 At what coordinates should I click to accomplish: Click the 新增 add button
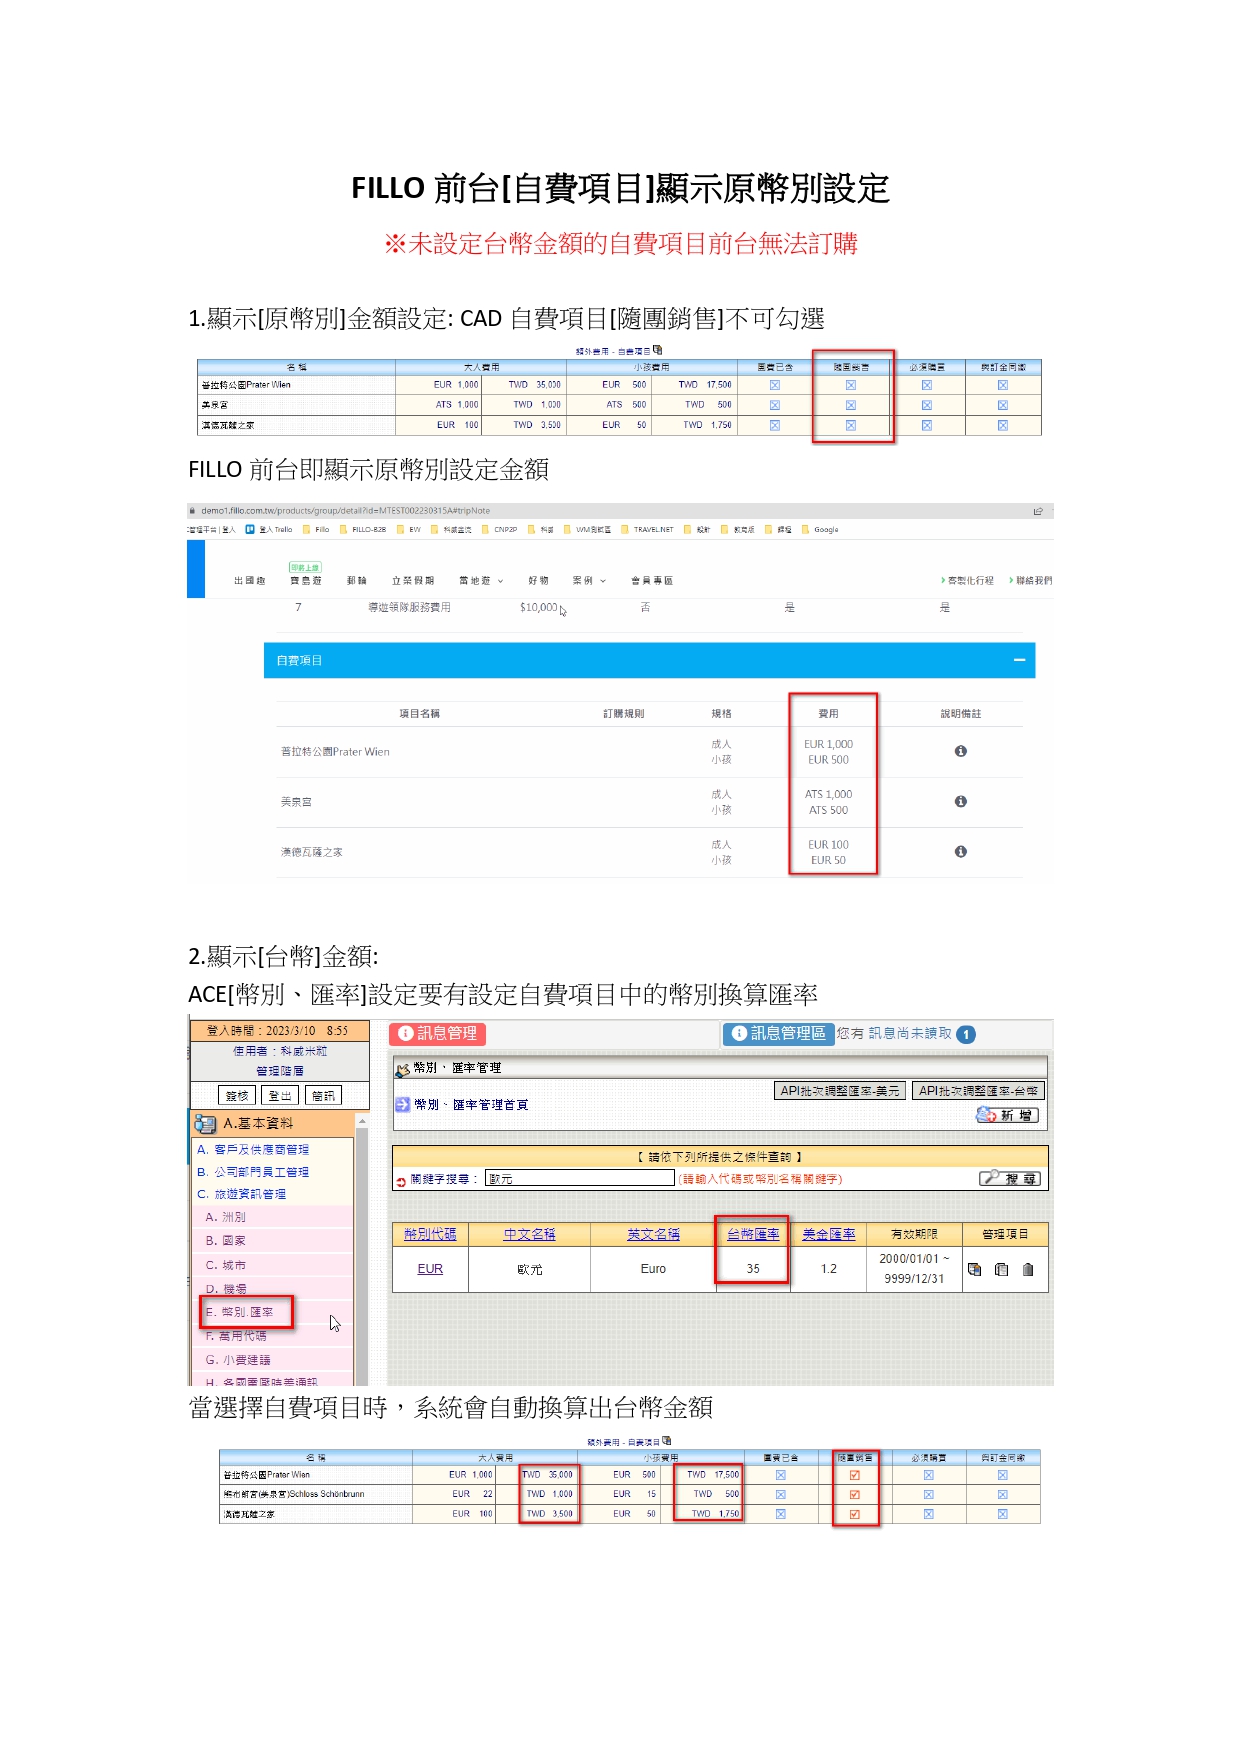1008,1115
